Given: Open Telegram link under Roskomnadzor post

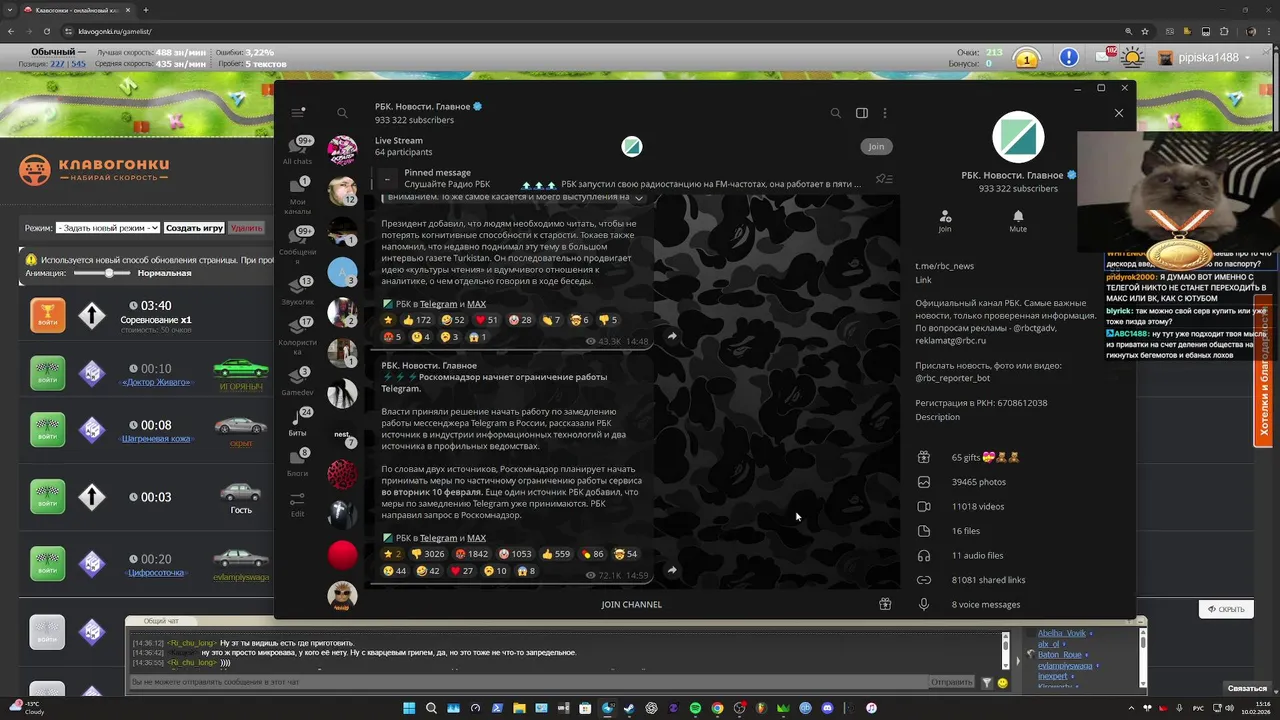Looking at the screenshot, I should 438,538.
